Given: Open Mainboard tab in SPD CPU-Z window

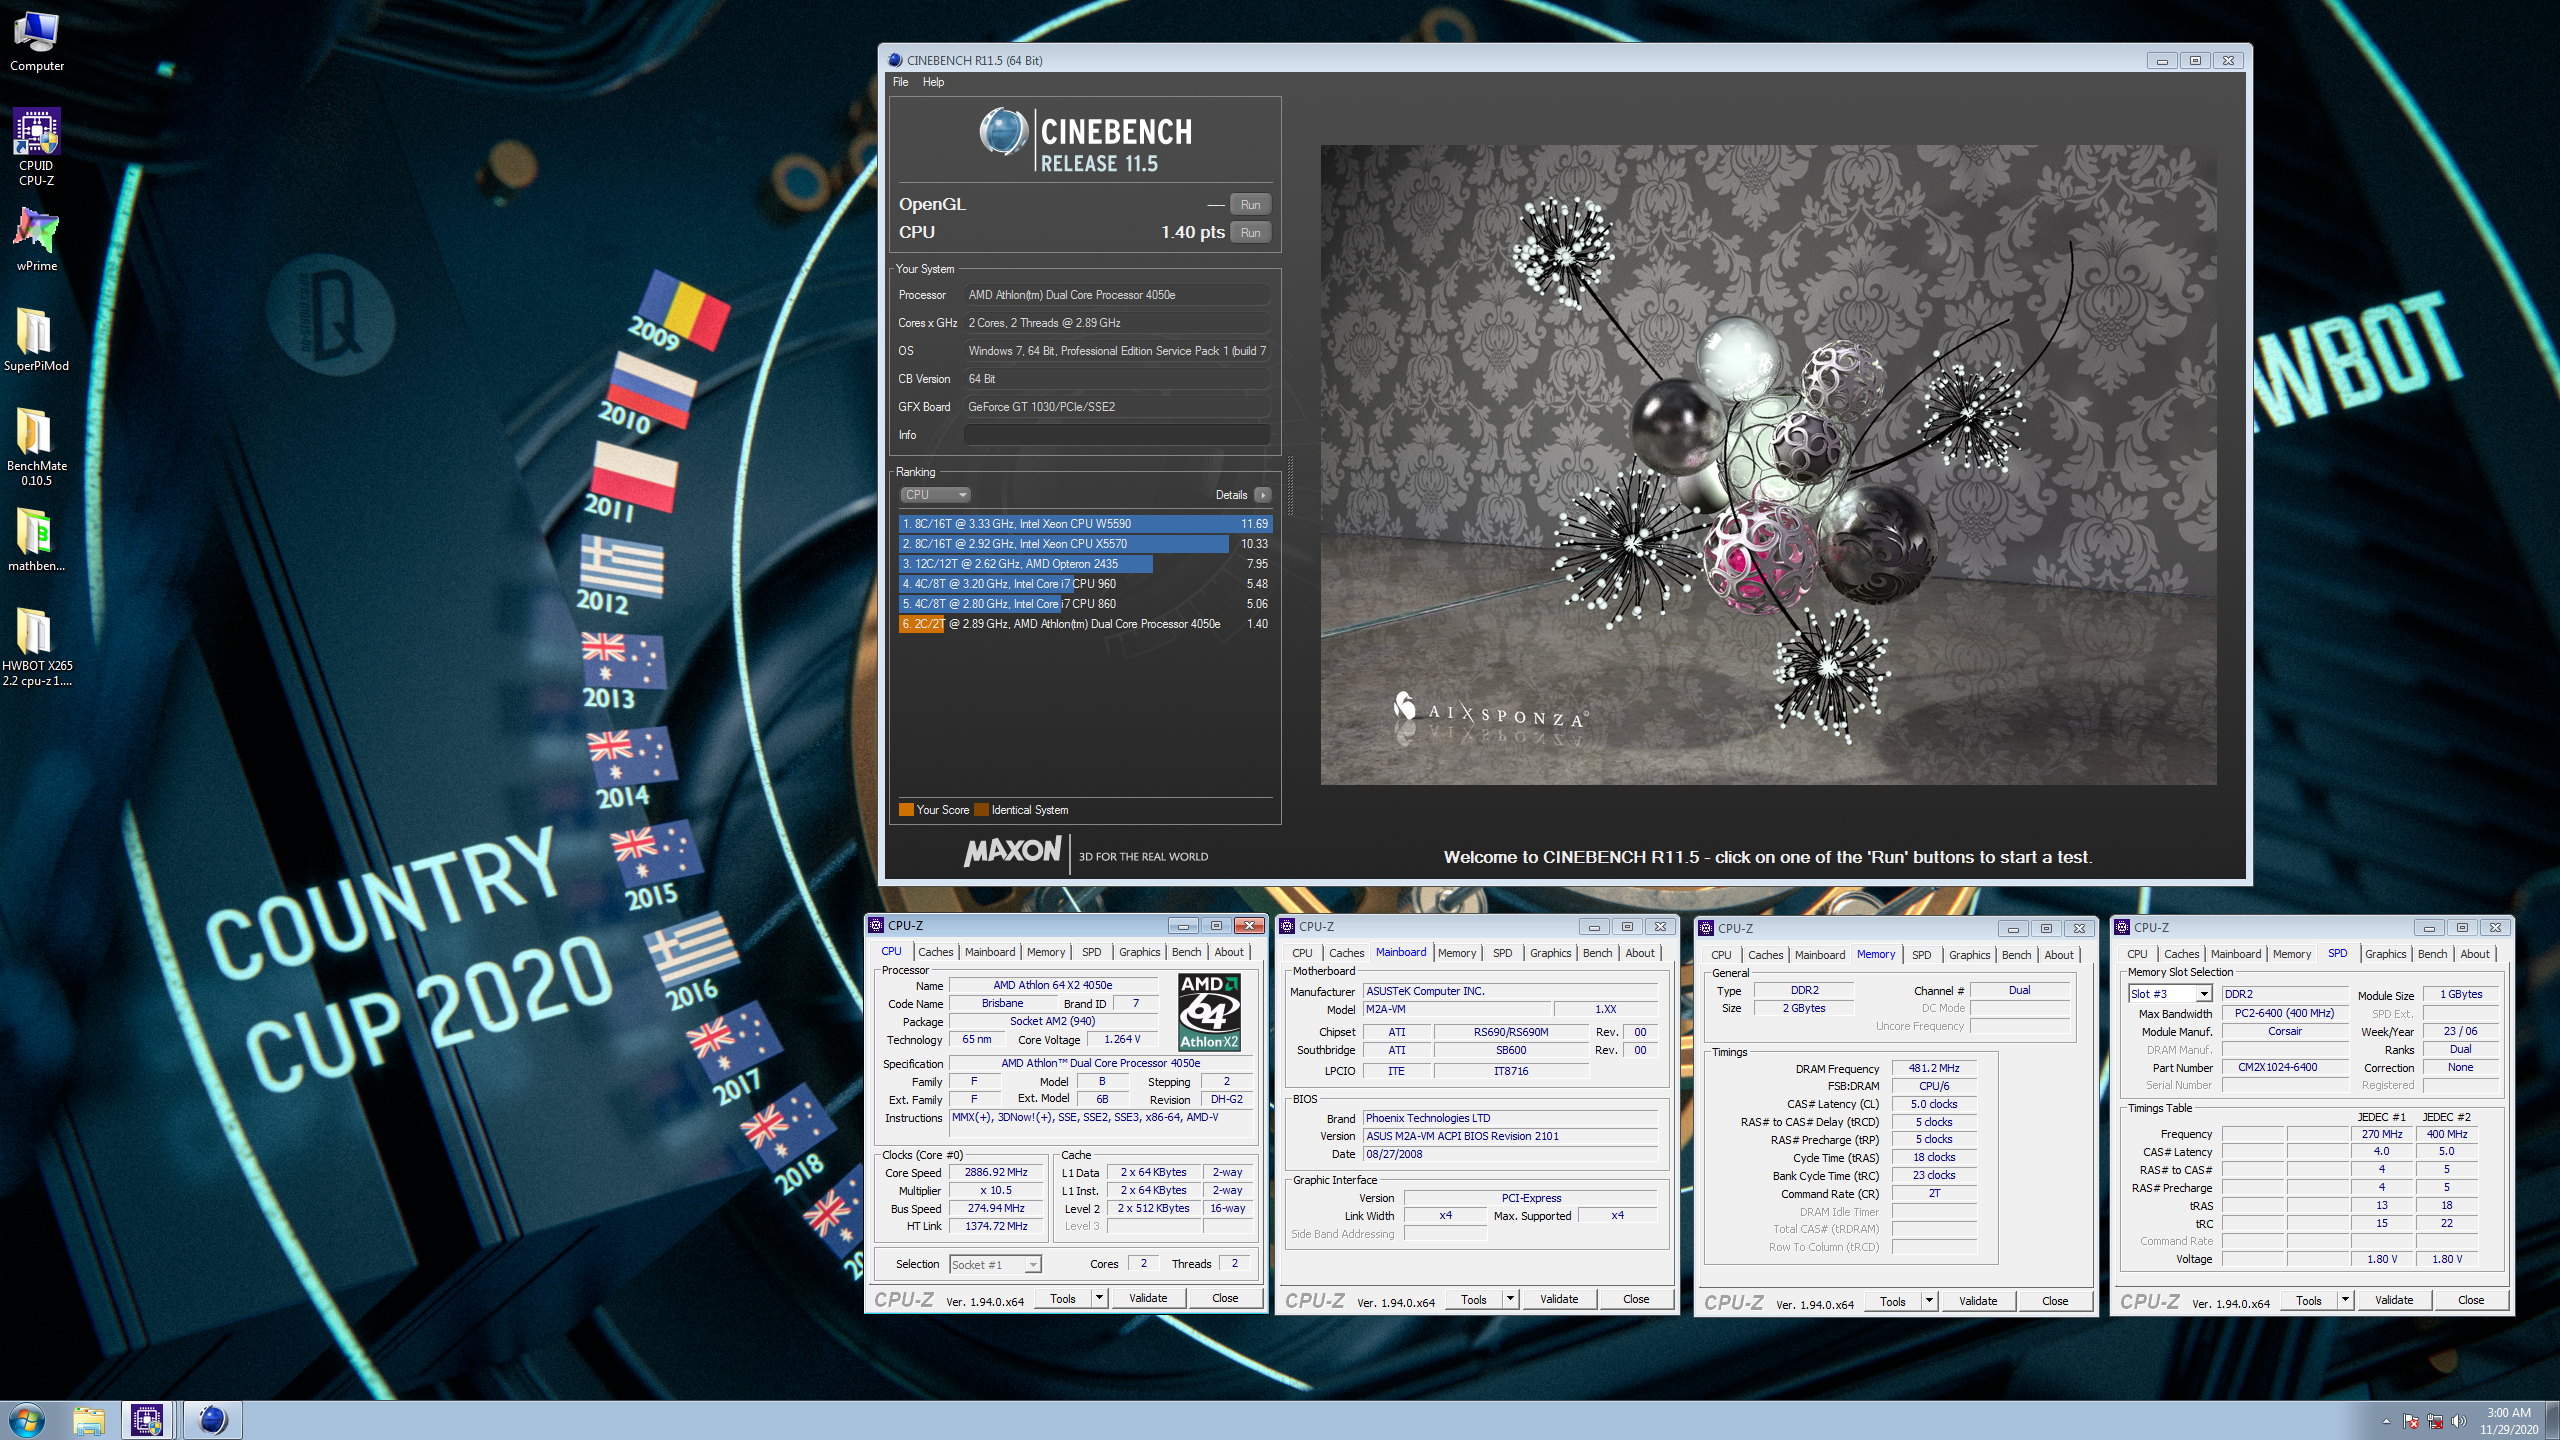Looking at the screenshot, I should (2235, 954).
